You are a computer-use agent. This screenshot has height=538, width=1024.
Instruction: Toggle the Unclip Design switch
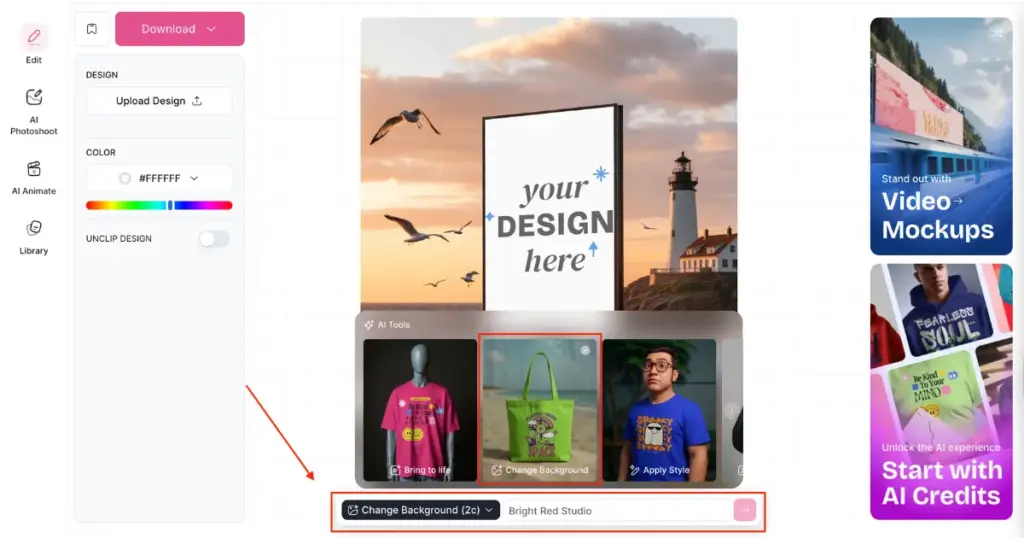(x=214, y=239)
